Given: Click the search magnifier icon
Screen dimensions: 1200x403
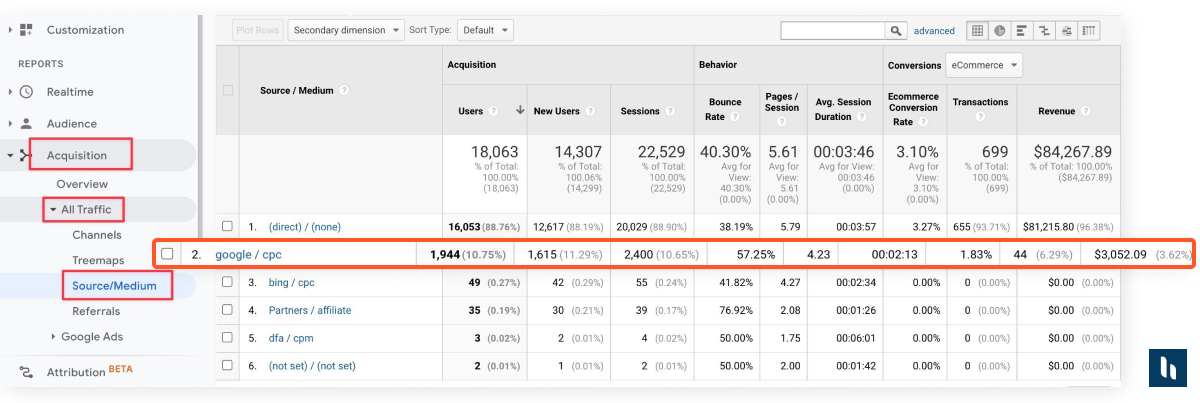Looking at the screenshot, I should point(896,31).
